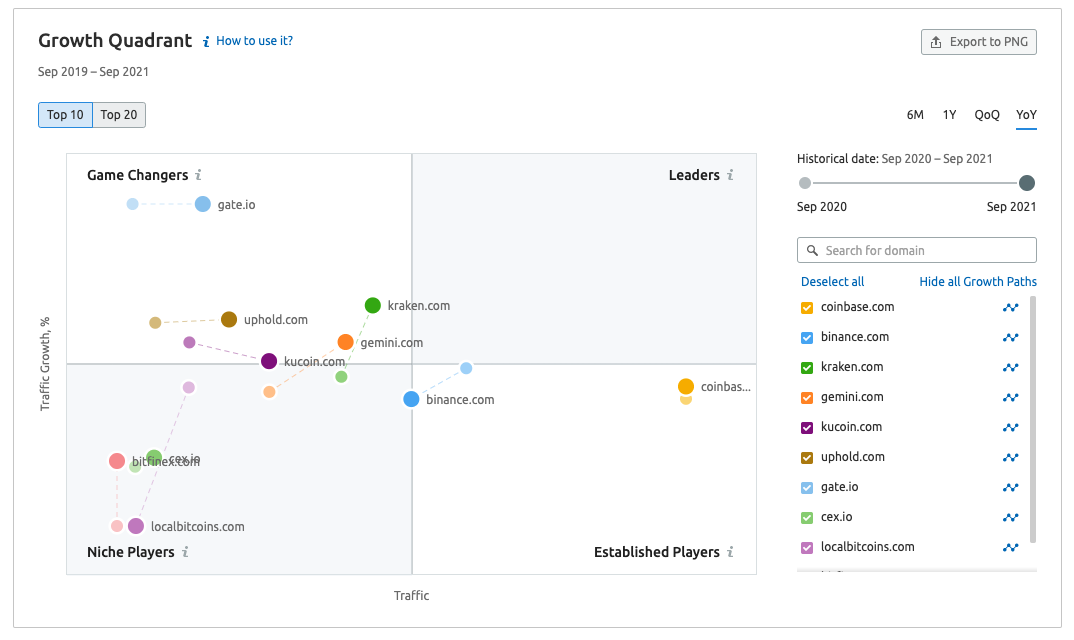Toggle growth path icon for kucoin.com
This screenshot has width=1074, height=640.
[x=1010, y=428]
